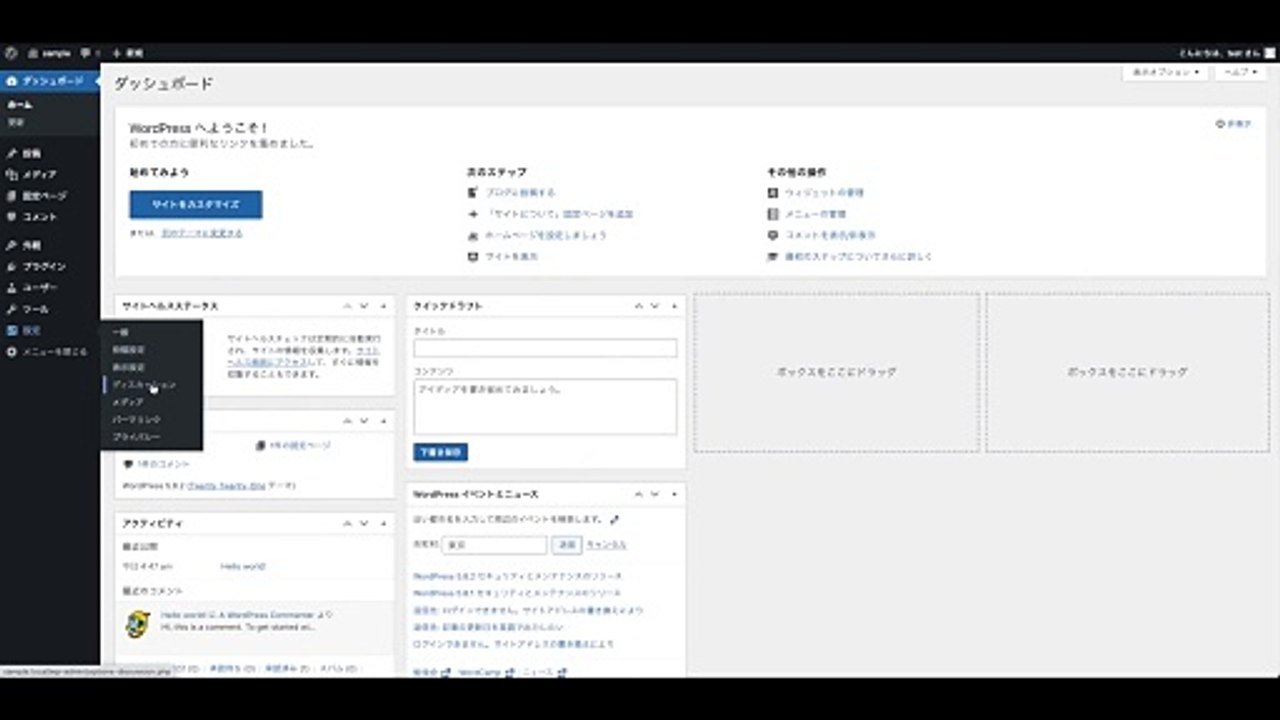The image size is (1280, 720).
Task: Focus the Quick Draft content textarea
Action: tap(545, 406)
